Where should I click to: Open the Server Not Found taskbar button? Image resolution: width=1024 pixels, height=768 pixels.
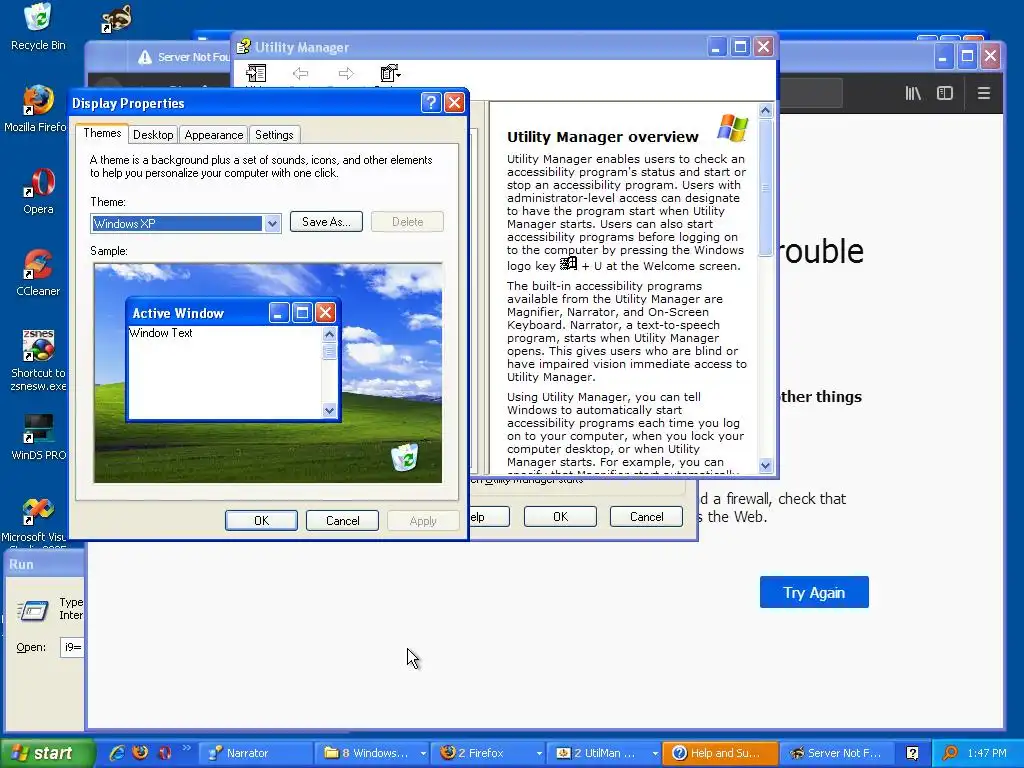837,753
